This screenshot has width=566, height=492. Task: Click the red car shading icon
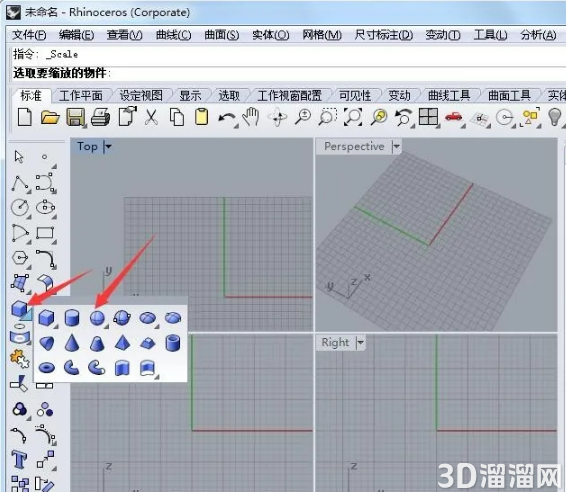pyautogui.click(x=454, y=117)
